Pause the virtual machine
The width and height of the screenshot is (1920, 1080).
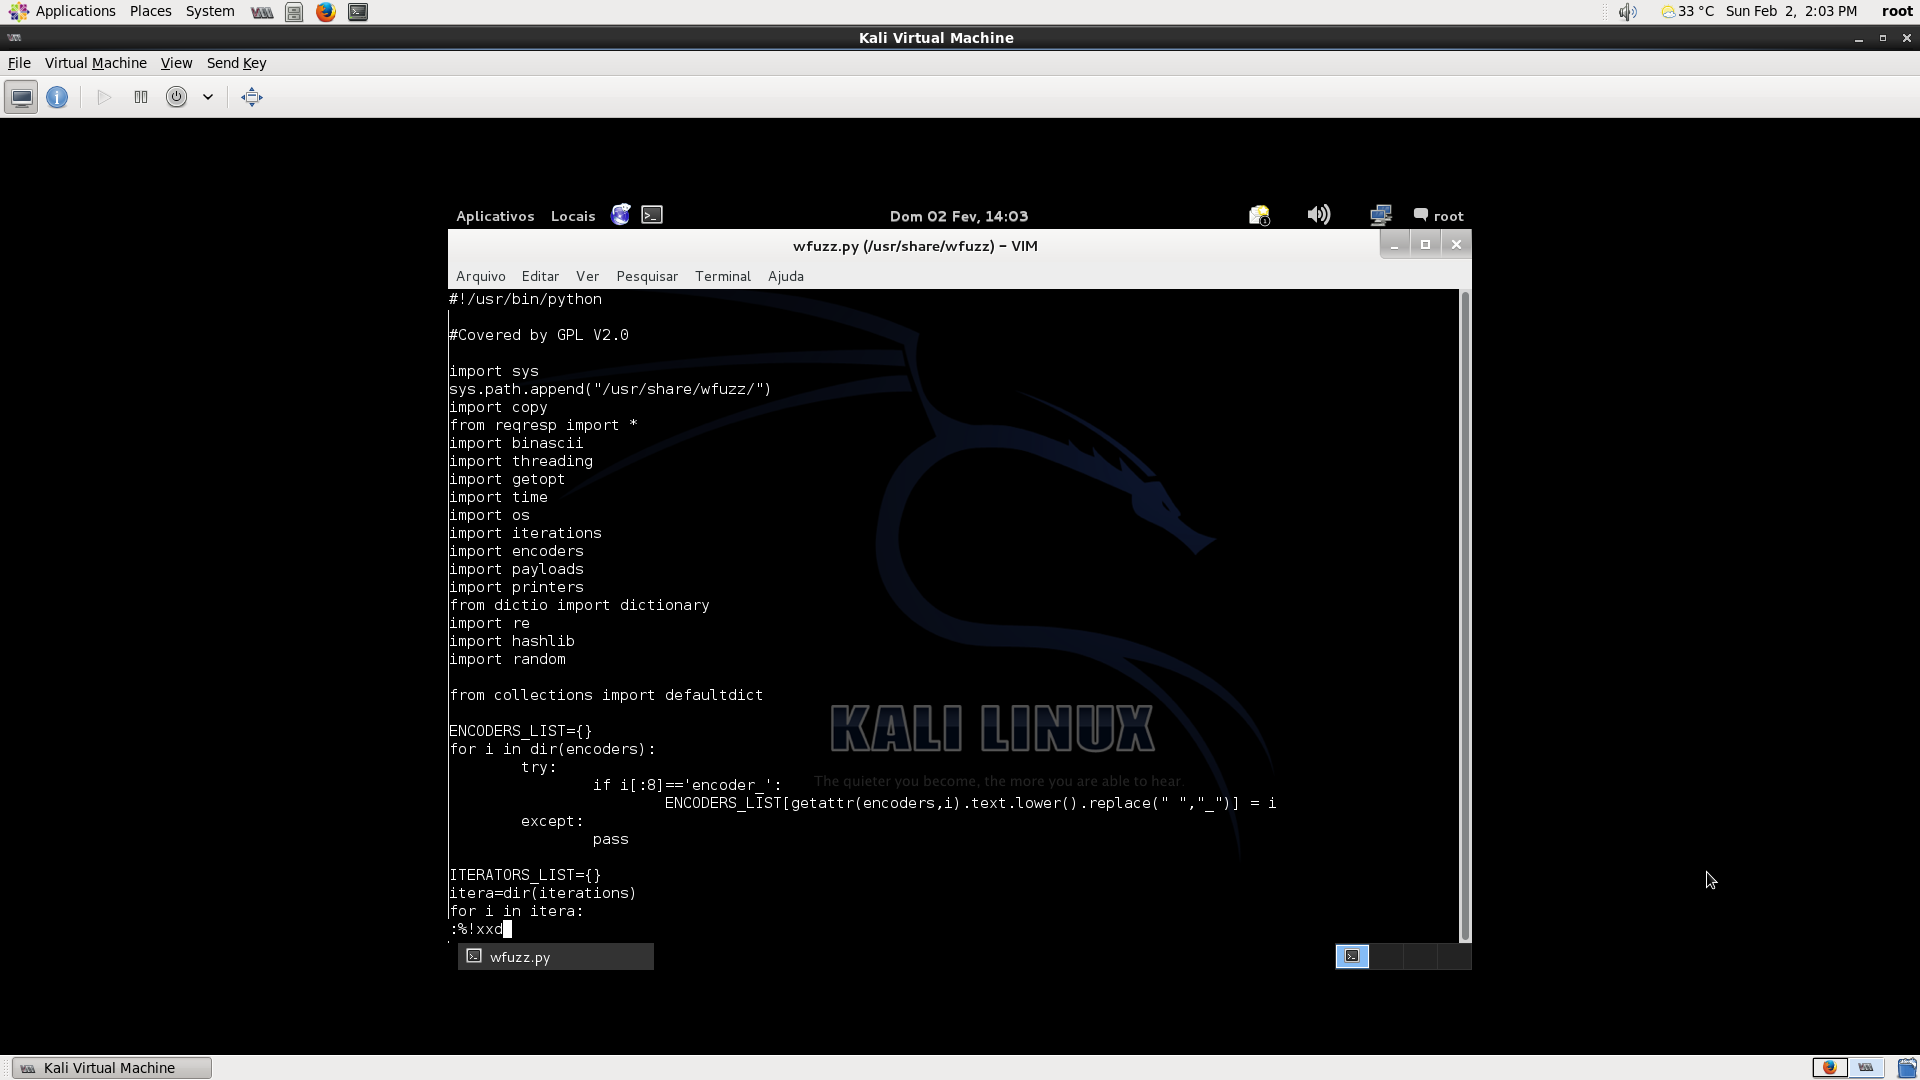pyautogui.click(x=141, y=97)
